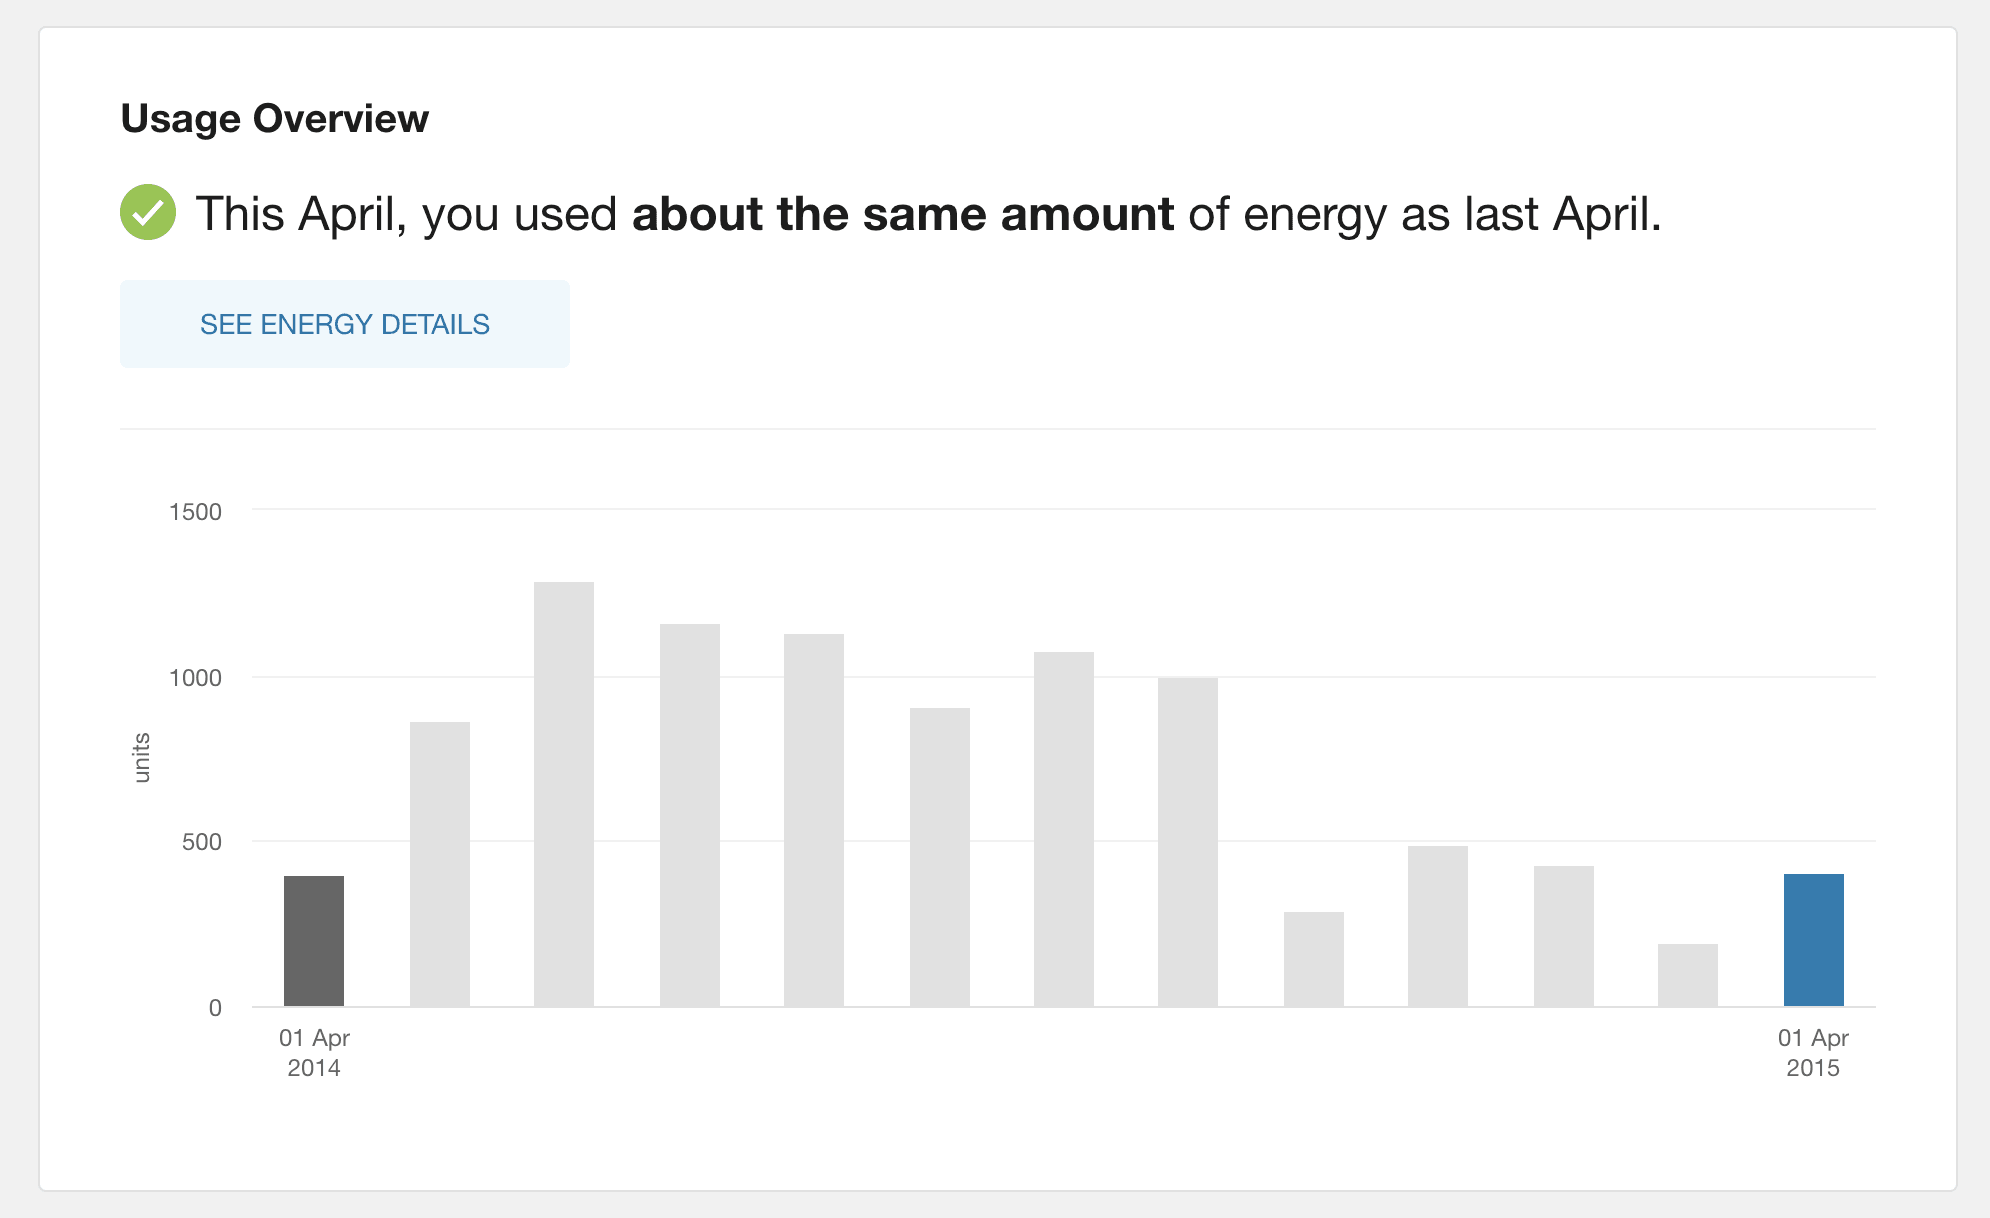This screenshot has width=1990, height=1218.
Task: Click the 01 Apr 2014 axis label
Action: coord(314,1053)
